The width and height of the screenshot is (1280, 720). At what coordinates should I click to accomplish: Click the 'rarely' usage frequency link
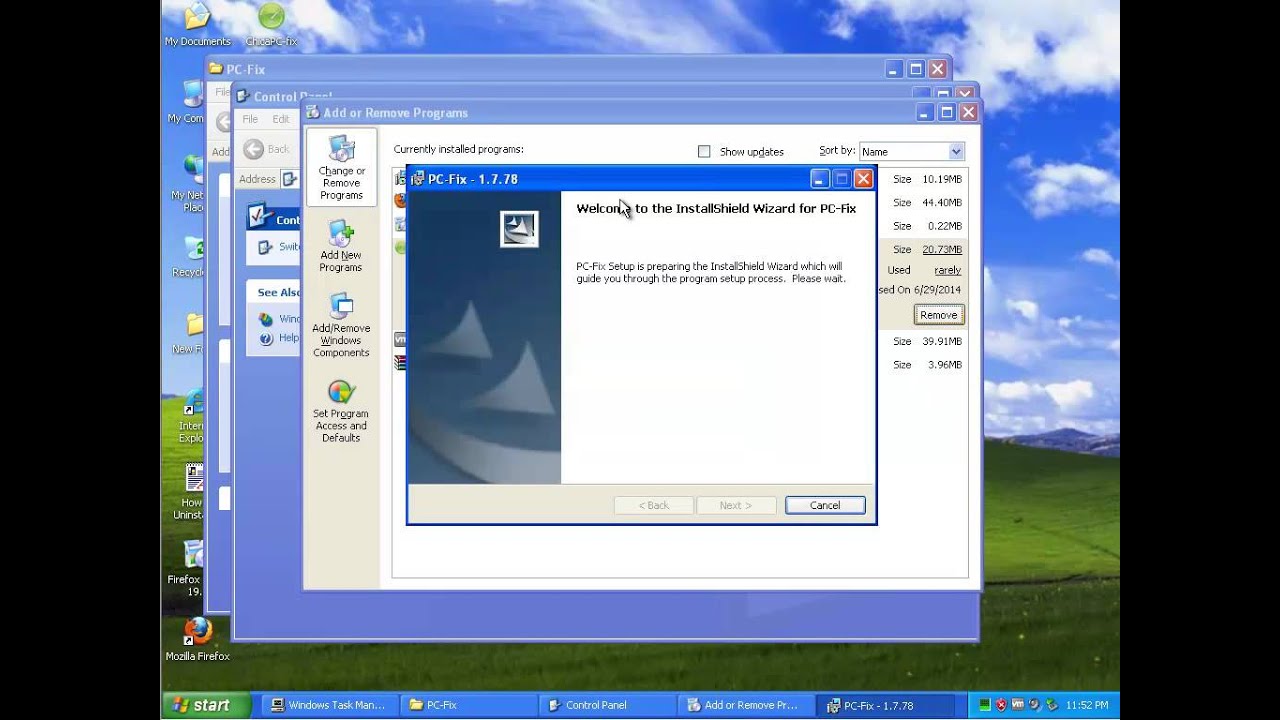coord(947,270)
